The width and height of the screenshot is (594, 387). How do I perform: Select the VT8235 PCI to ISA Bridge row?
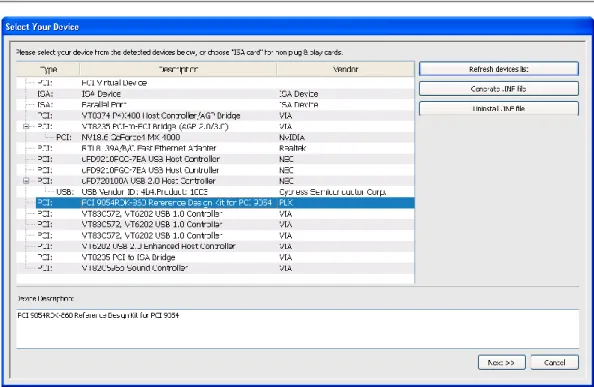click(215, 257)
